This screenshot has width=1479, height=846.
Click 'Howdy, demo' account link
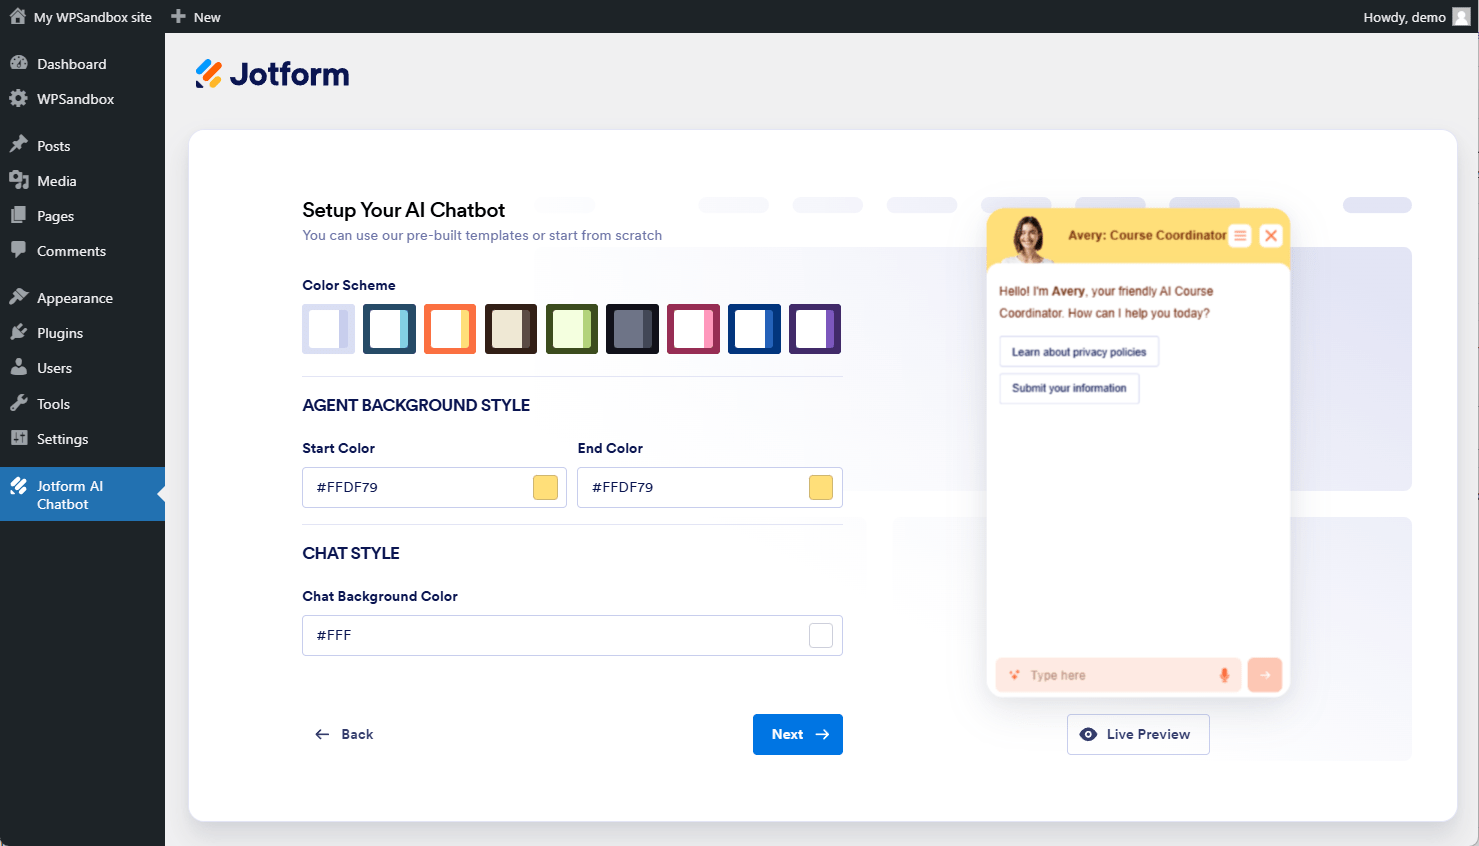pos(1404,17)
